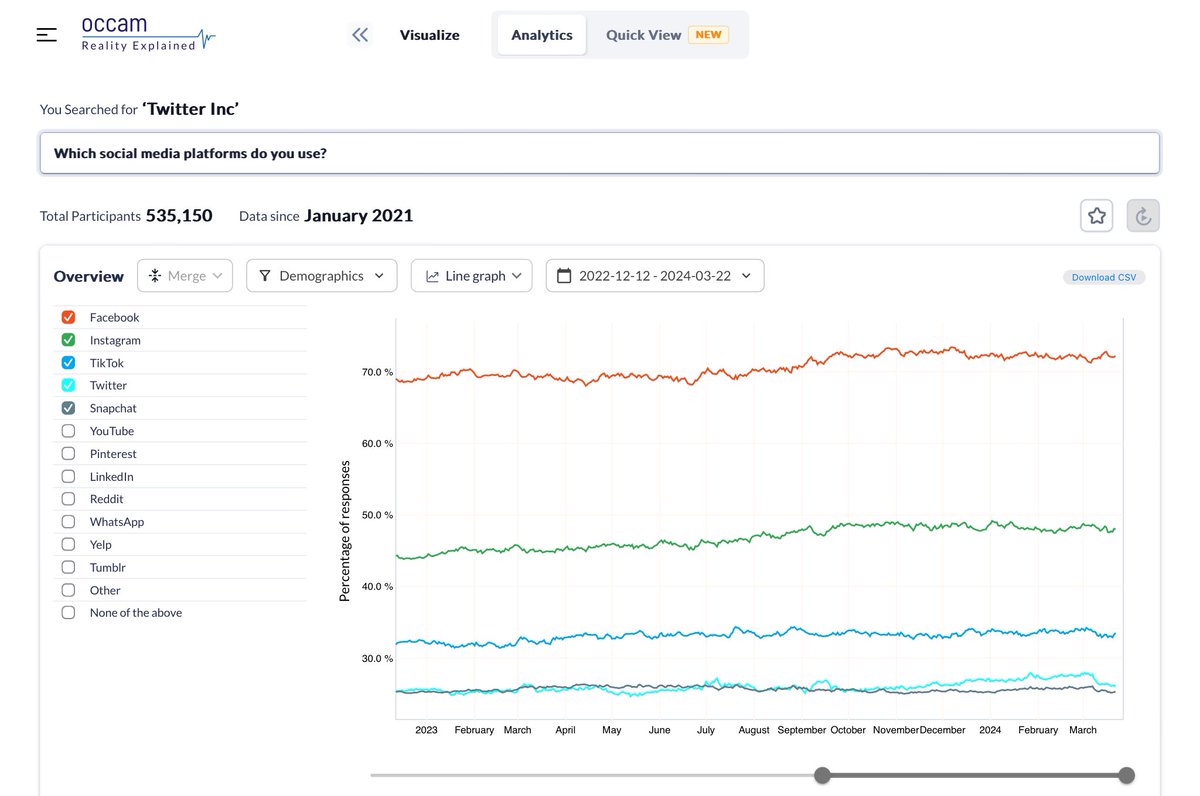Open the hamburger menu icon
Screen dimensions: 1200x796
tap(47, 35)
